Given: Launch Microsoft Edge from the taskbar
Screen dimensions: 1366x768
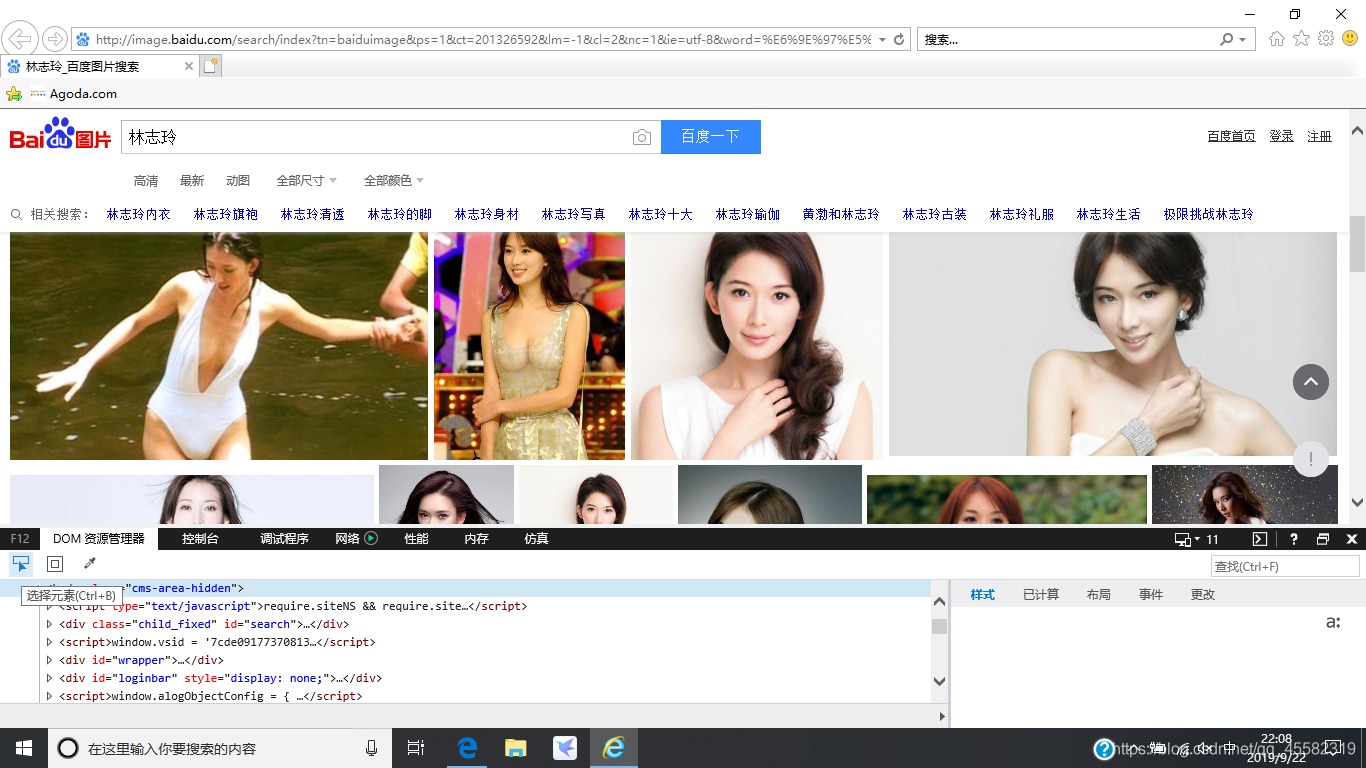Looking at the screenshot, I should (467, 748).
